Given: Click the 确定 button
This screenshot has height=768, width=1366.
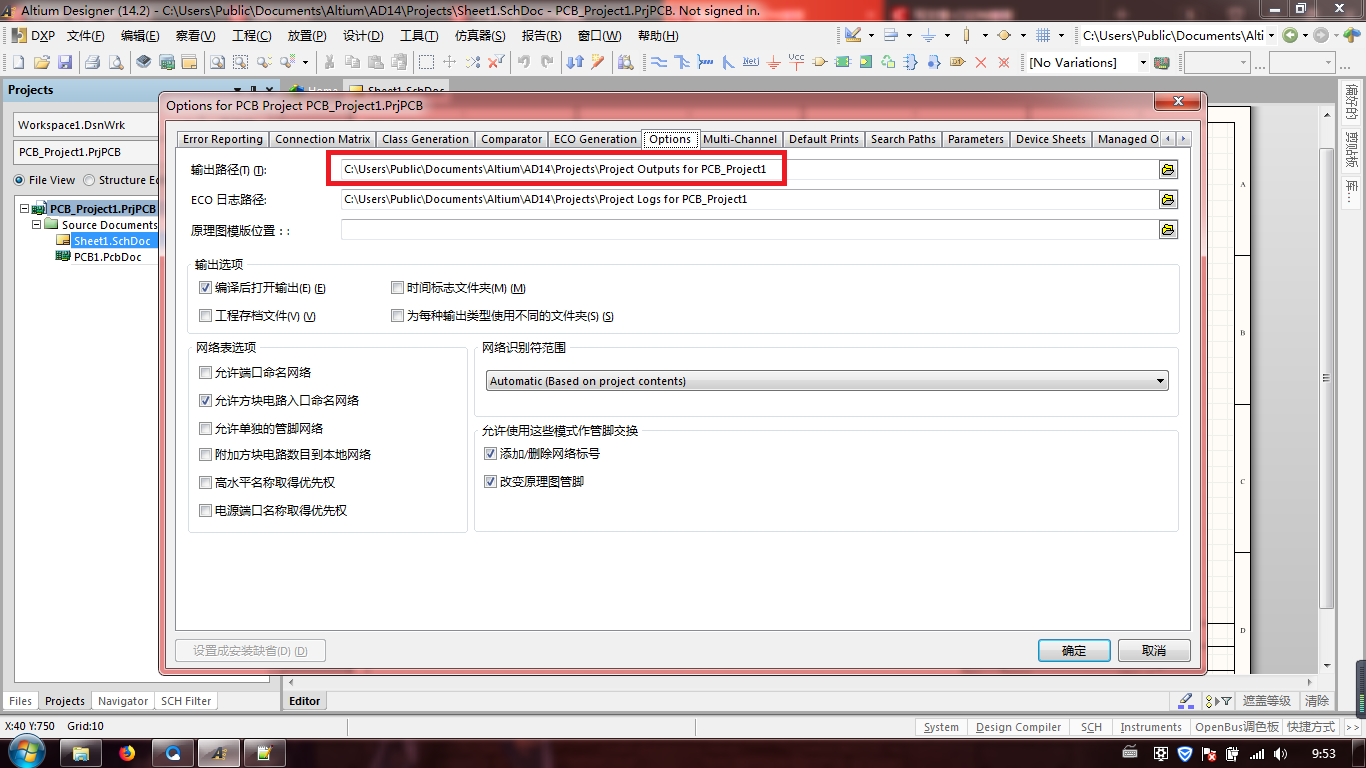Looking at the screenshot, I should pos(1074,650).
